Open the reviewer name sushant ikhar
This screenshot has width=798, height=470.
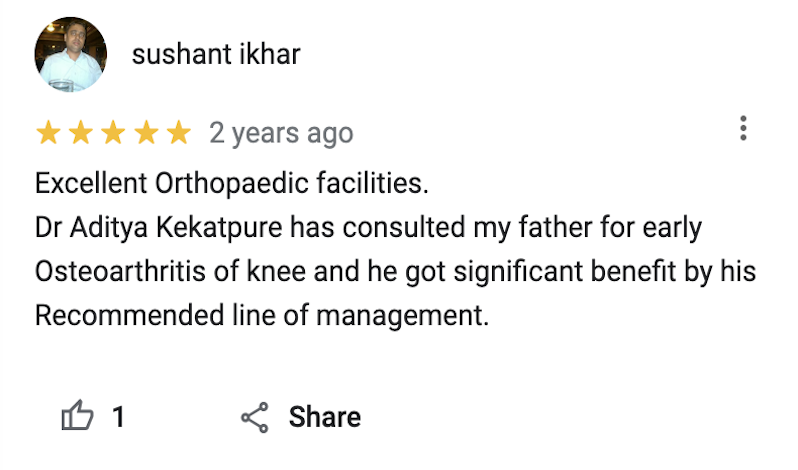coord(215,54)
